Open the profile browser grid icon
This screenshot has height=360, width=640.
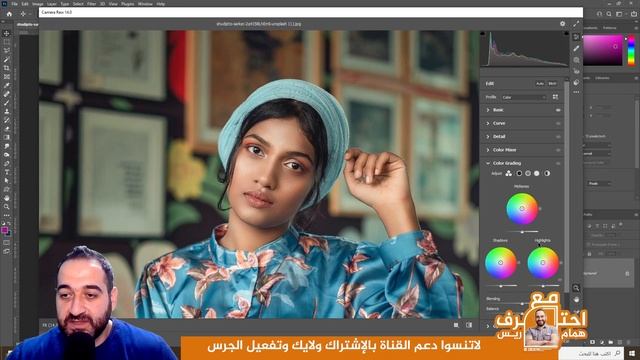coord(555,97)
